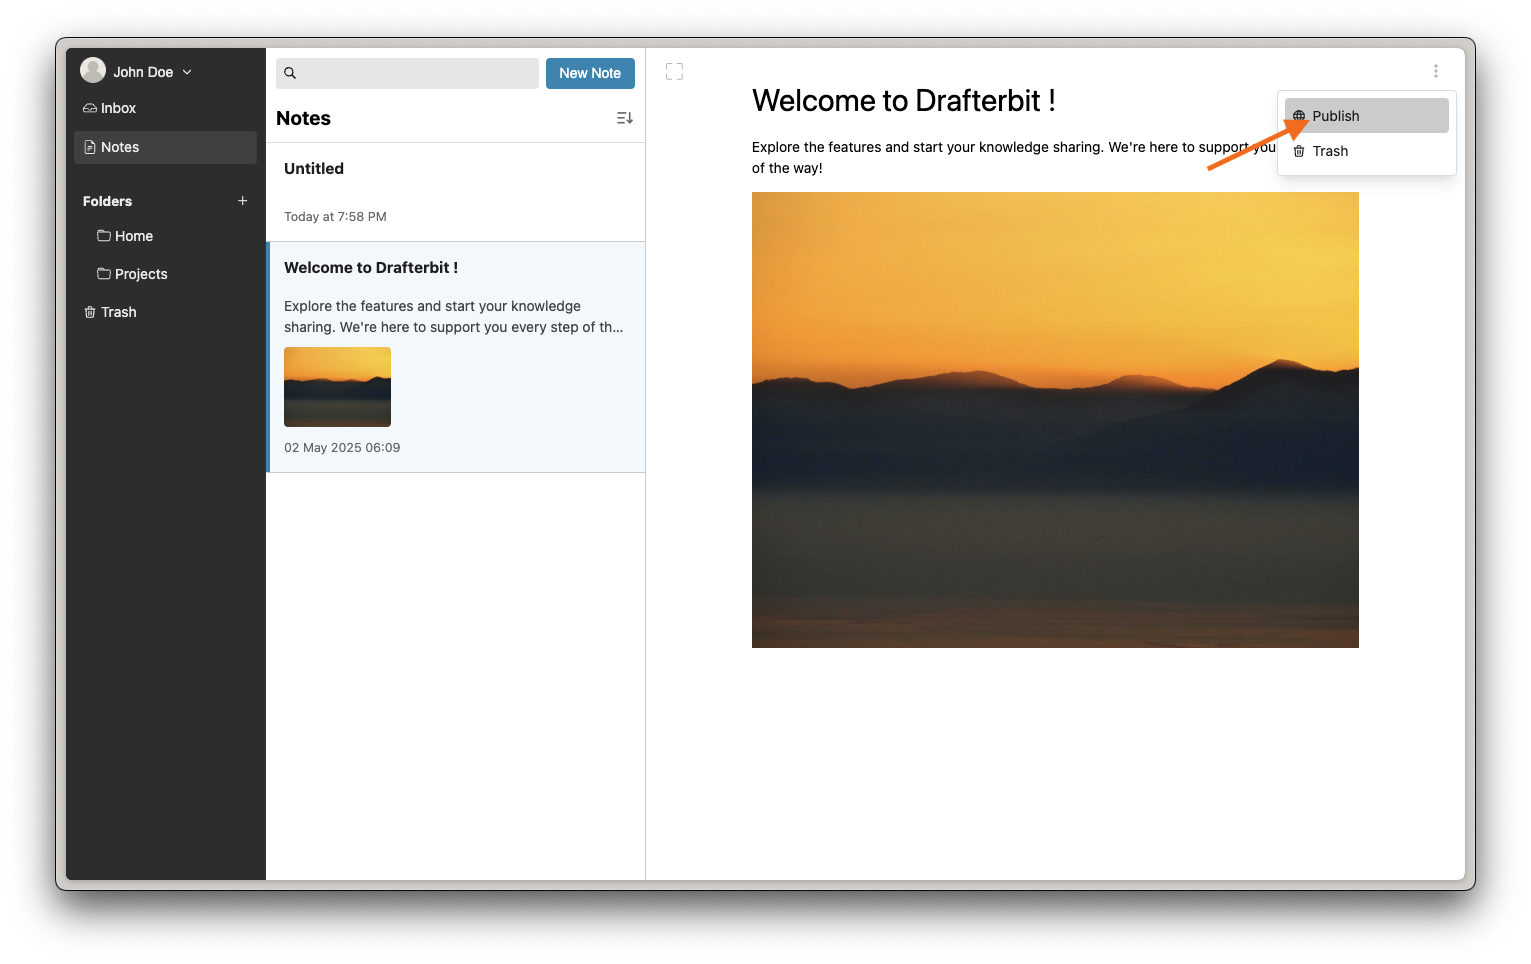
Task: Open the three-dot options menu
Action: [1436, 71]
